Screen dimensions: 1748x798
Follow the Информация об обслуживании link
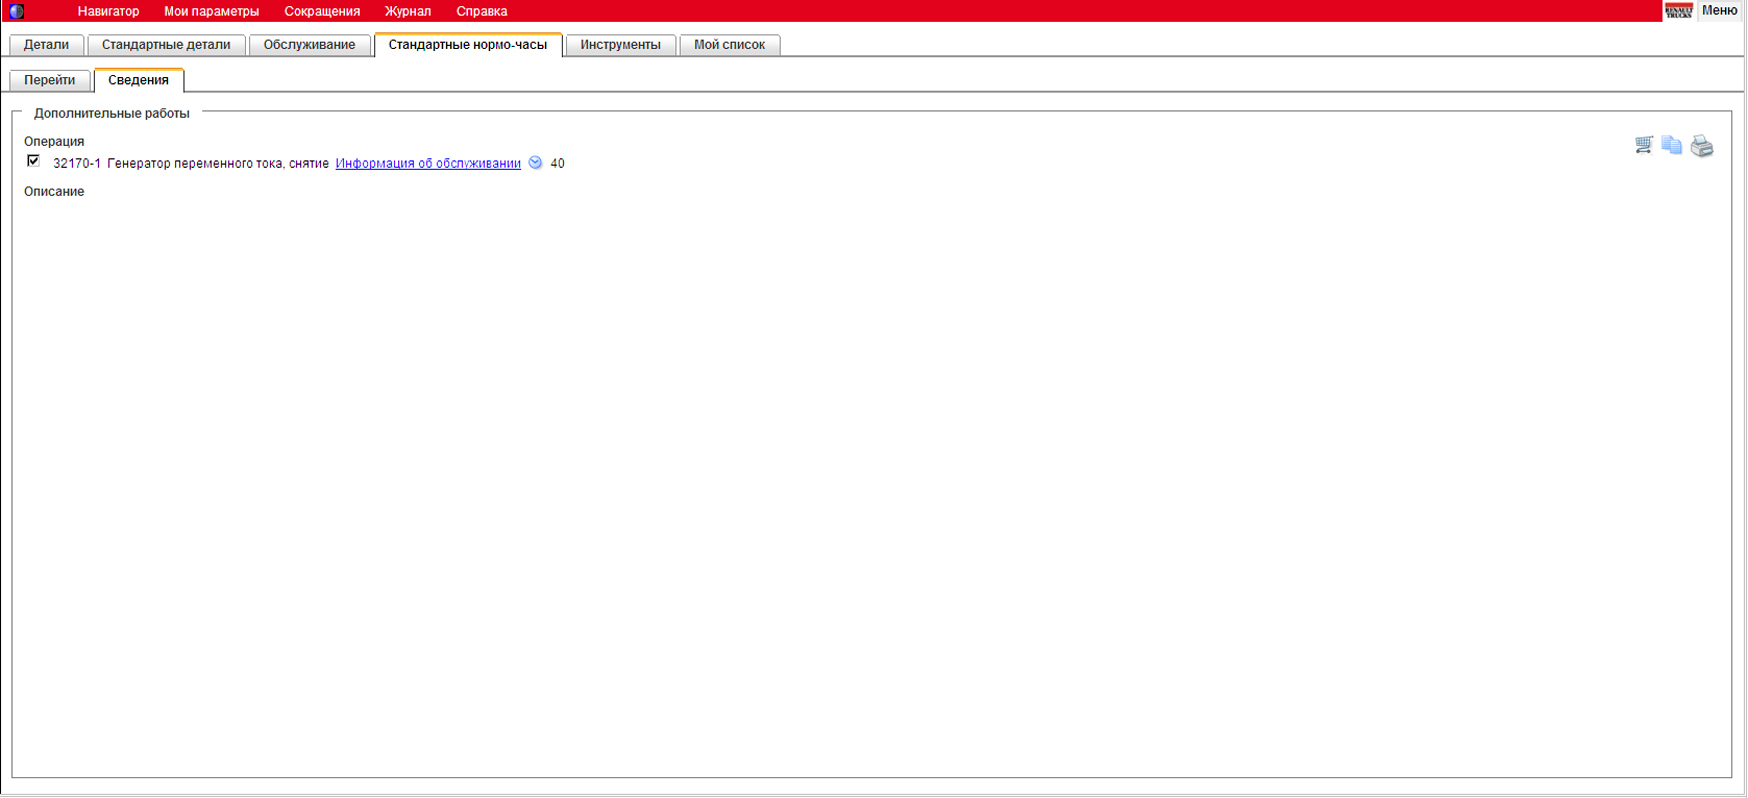[428, 163]
